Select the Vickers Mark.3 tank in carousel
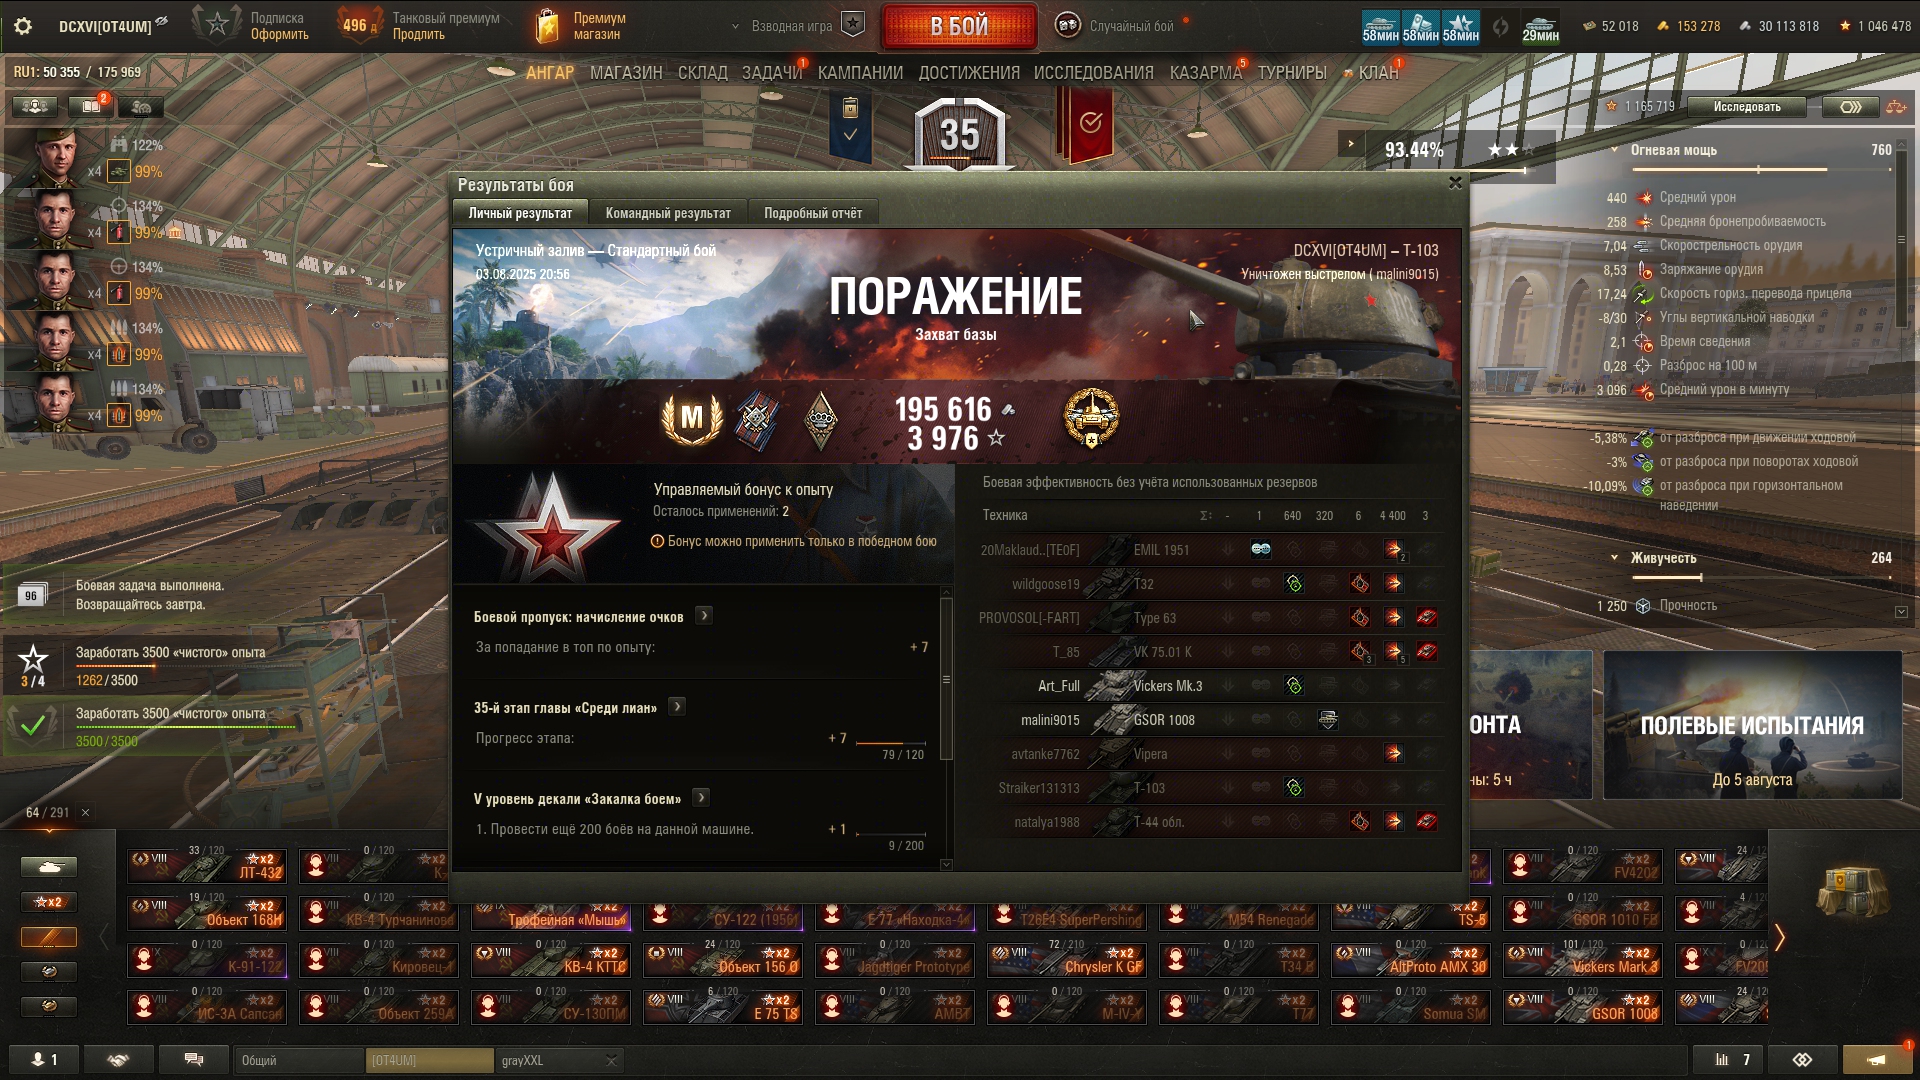The width and height of the screenshot is (1920, 1080). (1583, 960)
